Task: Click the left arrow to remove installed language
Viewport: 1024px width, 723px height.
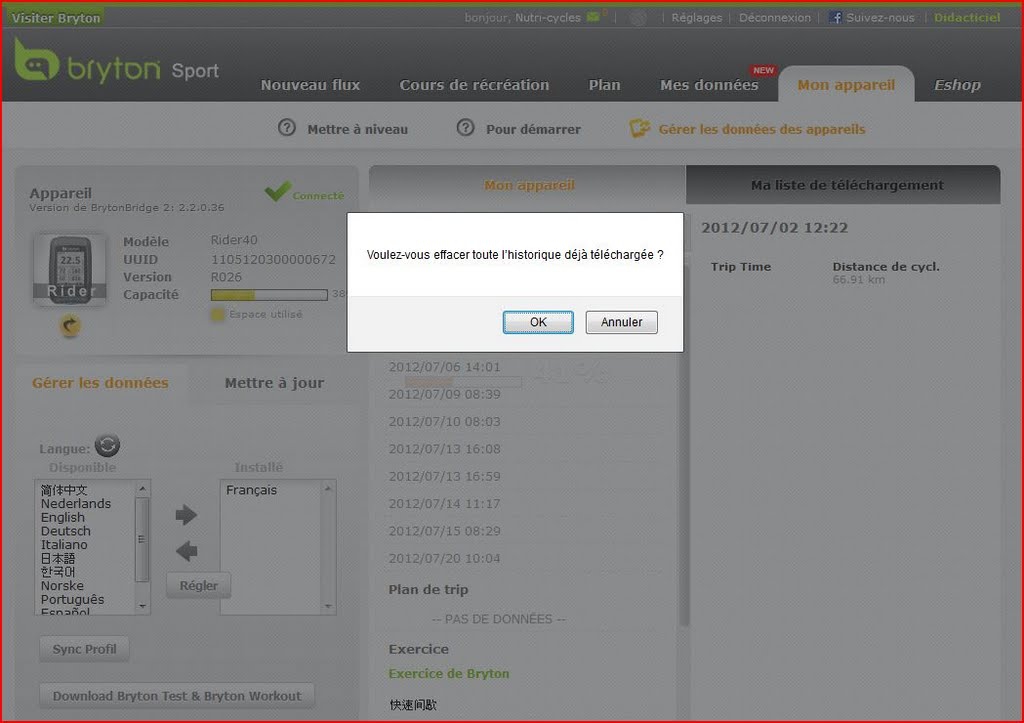Action: point(186,551)
